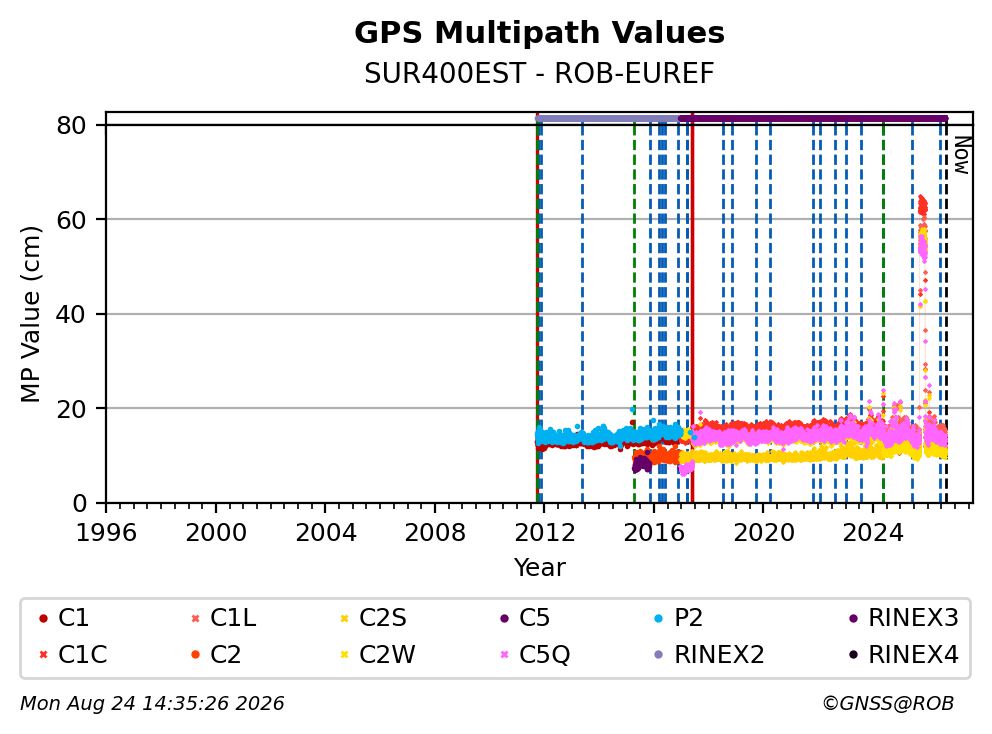Image resolution: width=992 pixels, height=734 pixels.
Task: Click the MP Value (cm) axis label
Action: [x=30, y=314]
